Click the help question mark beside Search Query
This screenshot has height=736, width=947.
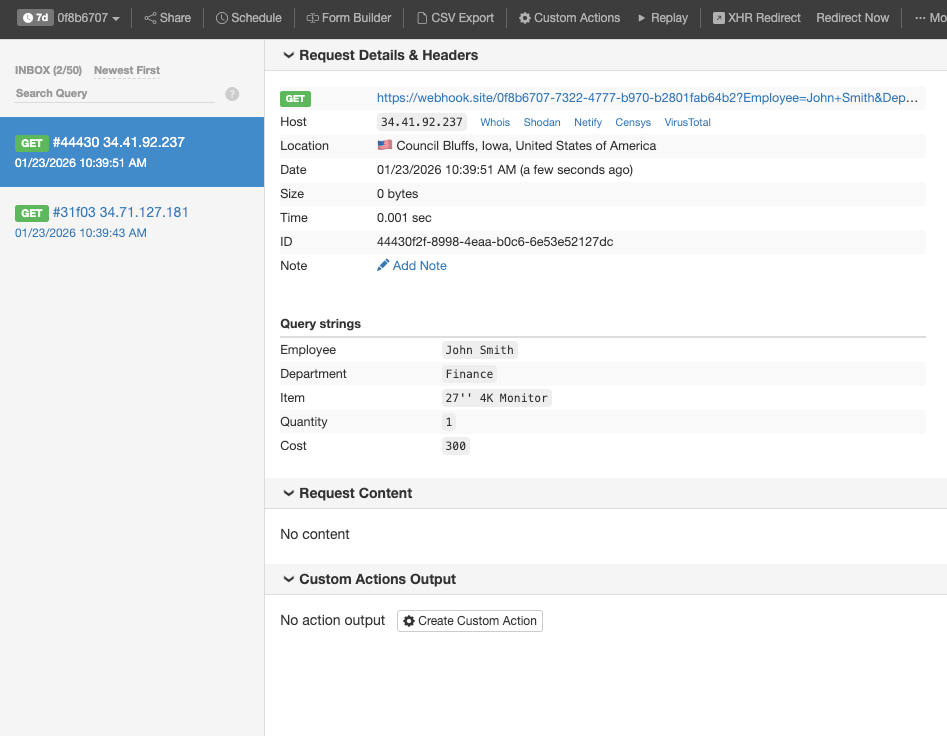[232, 93]
